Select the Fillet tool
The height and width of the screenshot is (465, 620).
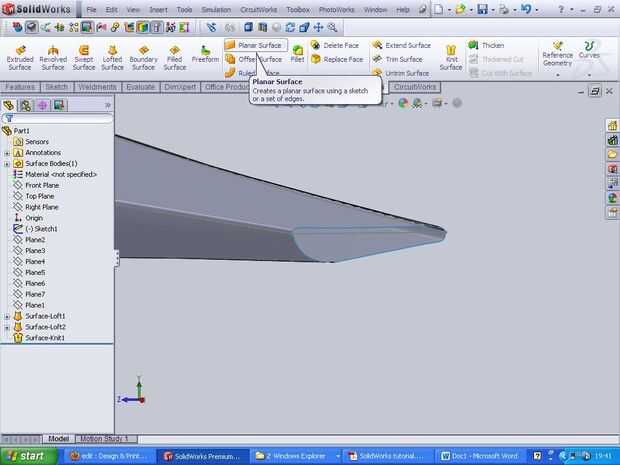point(297,54)
